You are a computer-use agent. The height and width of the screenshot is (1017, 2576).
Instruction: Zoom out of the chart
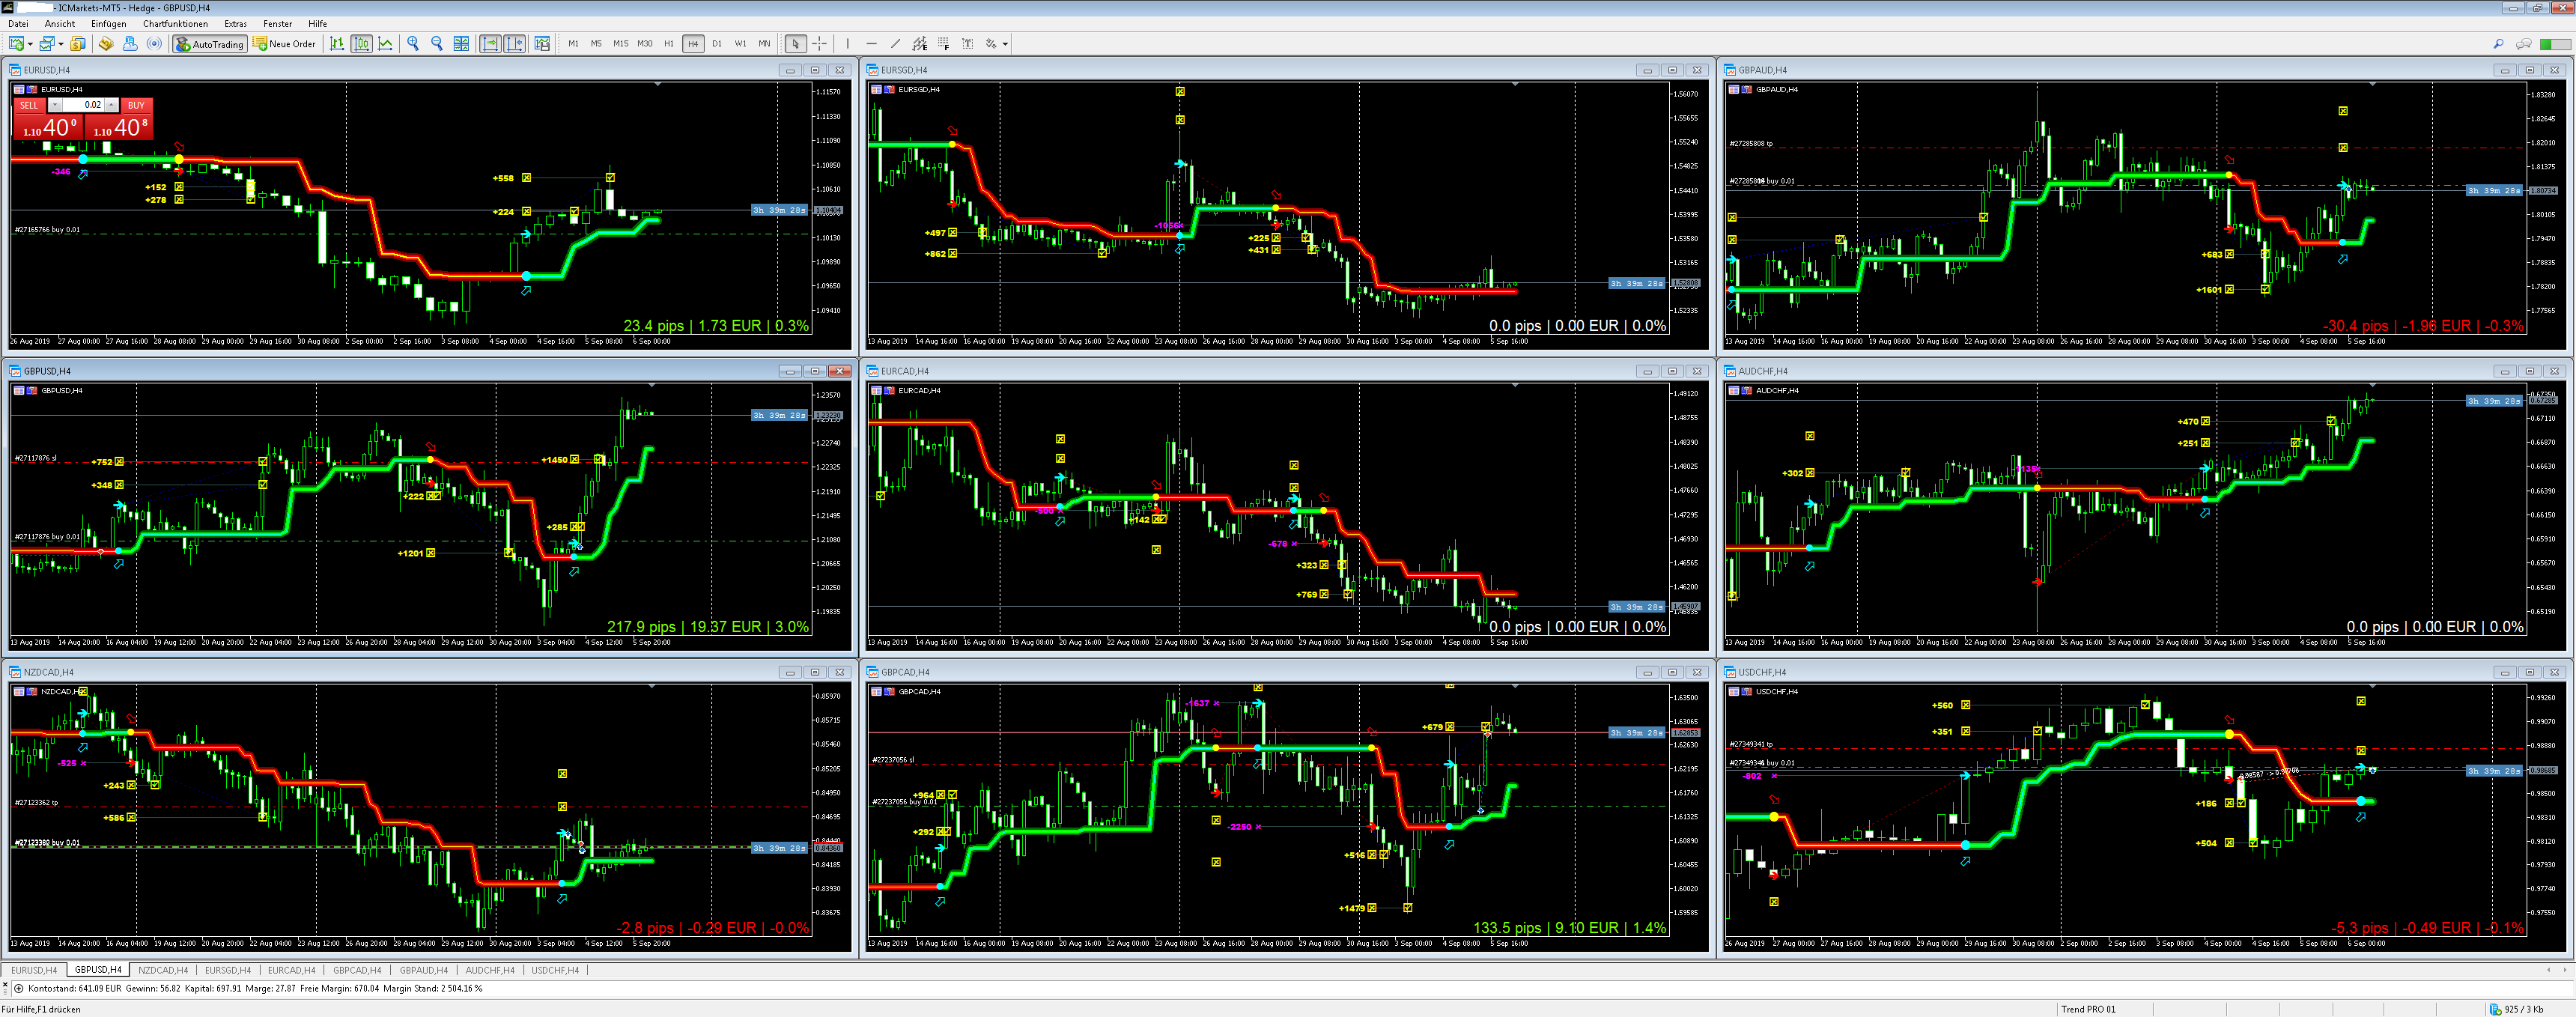pyautogui.click(x=437, y=44)
